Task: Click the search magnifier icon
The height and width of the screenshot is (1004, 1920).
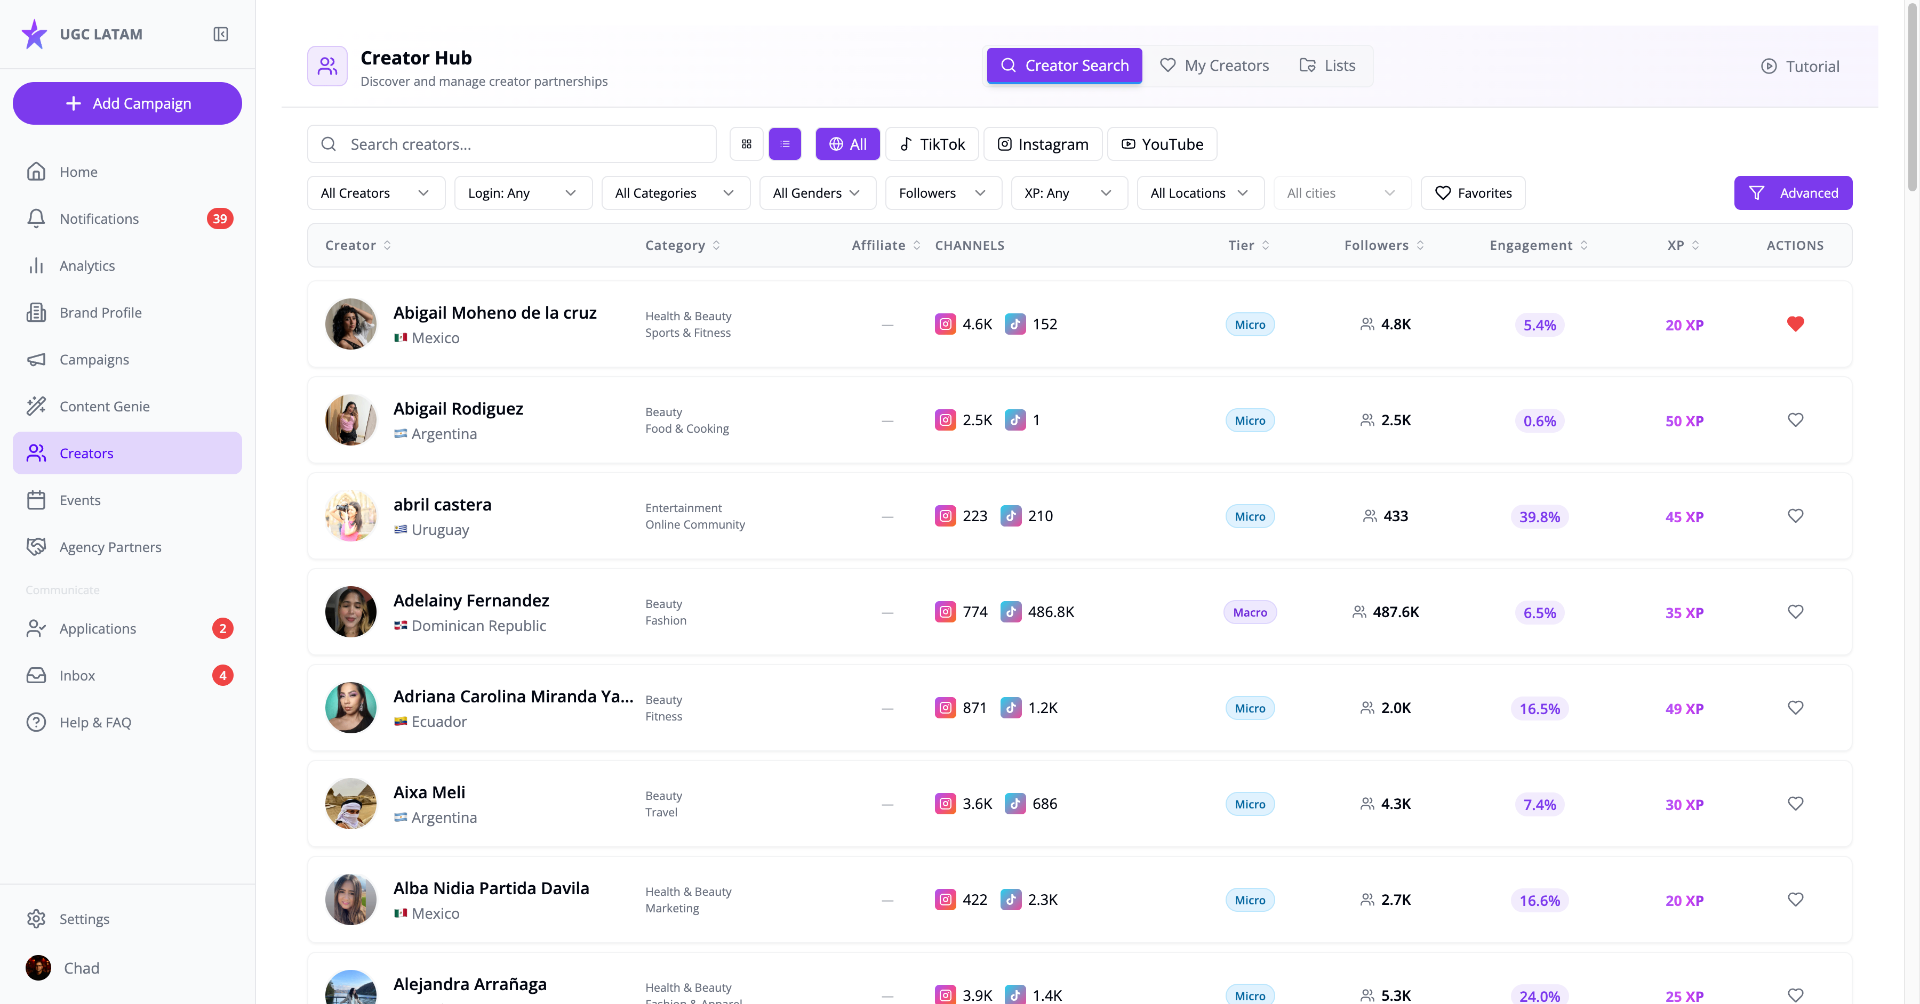Action: pyautogui.click(x=328, y=144)
